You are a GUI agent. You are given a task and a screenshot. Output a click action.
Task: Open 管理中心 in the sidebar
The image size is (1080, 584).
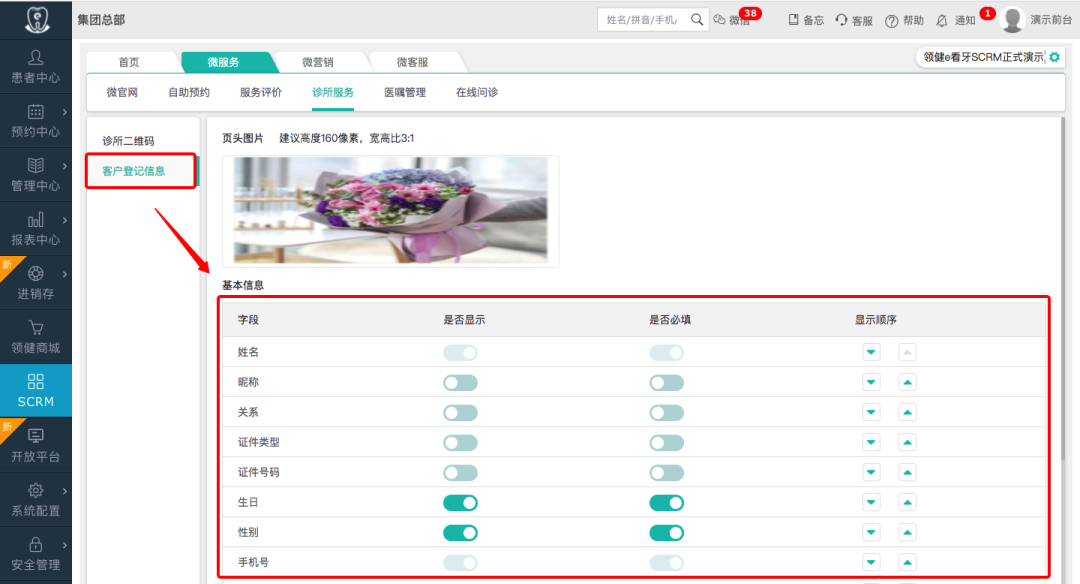36,175
